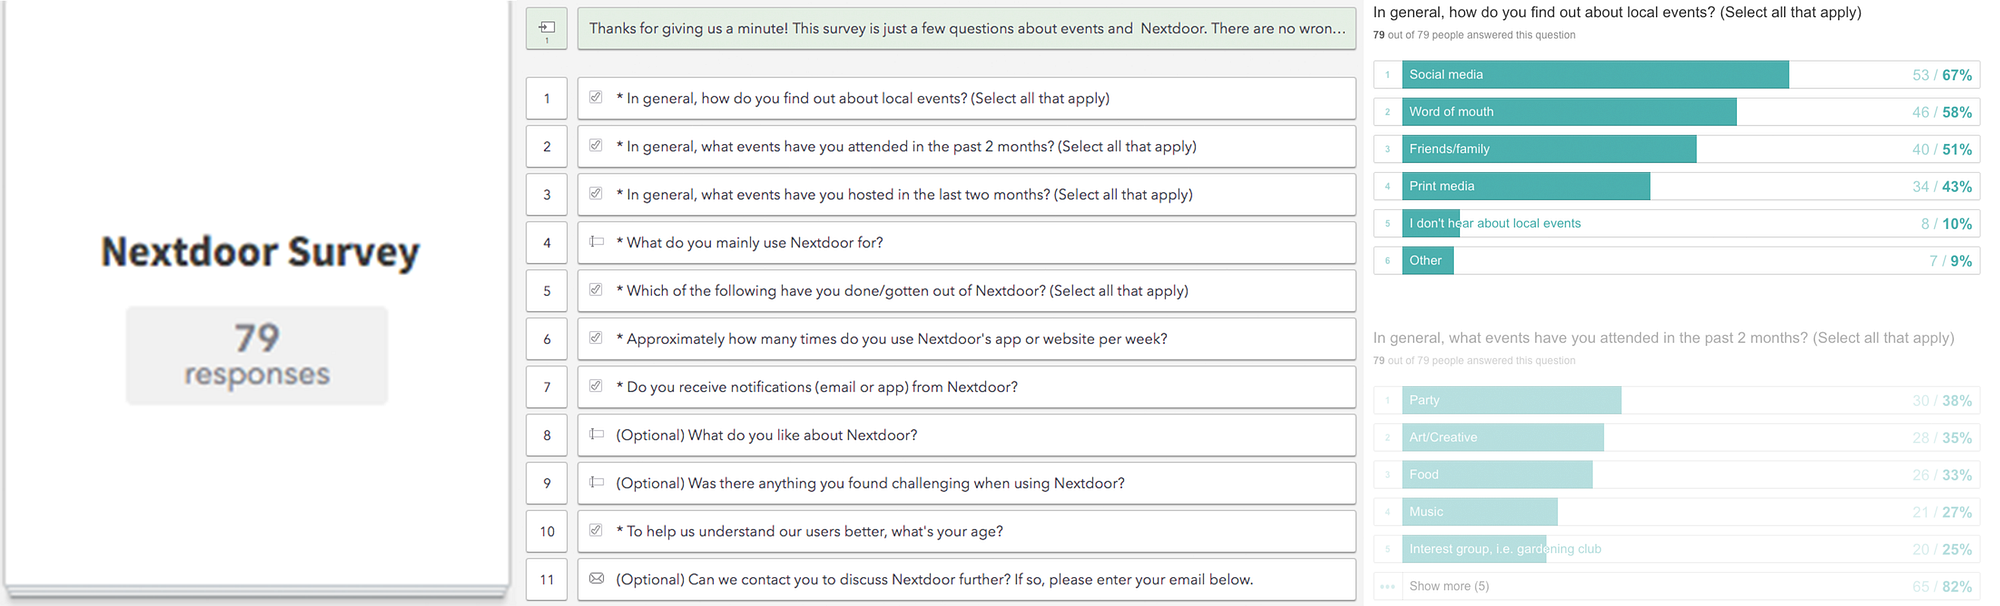This screenshot has width=2000, height=606.
Task: Open the welcome message row
Action: pos(966,29)
